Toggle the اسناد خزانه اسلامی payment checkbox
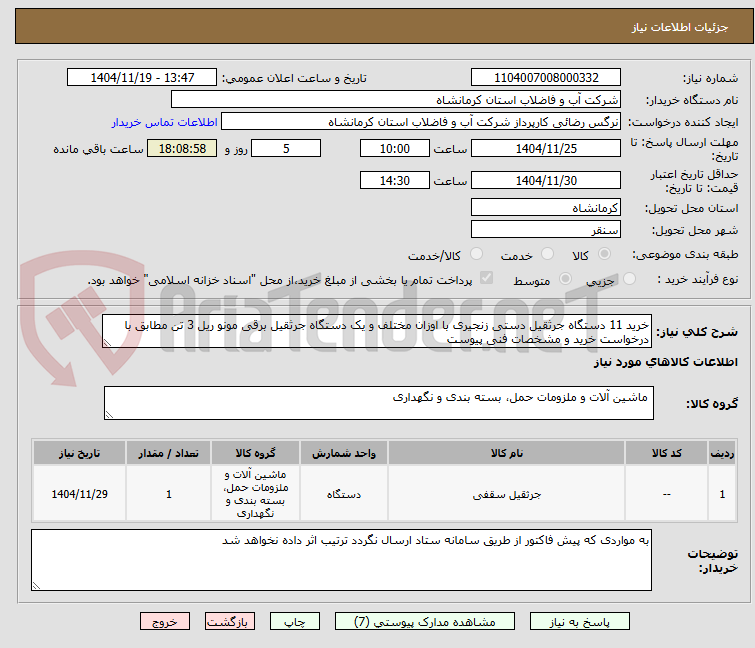Screen dimensions: 755x648 point(487,278)
